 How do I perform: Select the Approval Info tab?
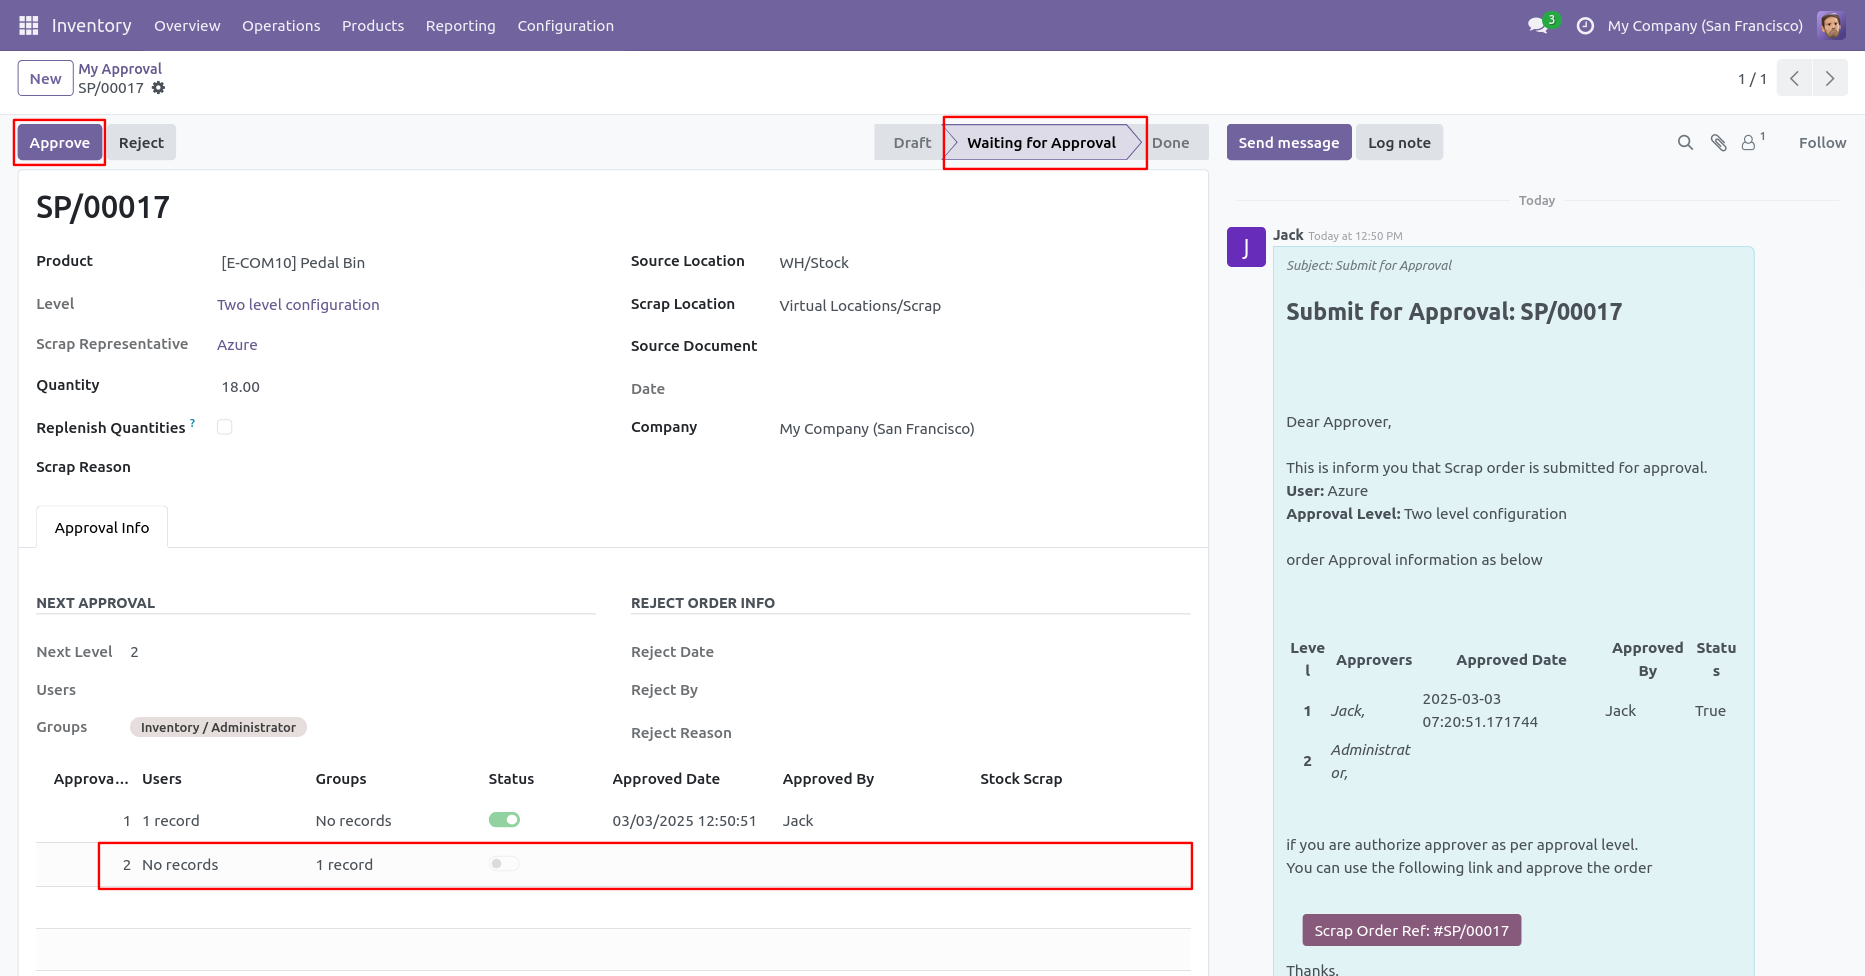[x=102, y=528]
